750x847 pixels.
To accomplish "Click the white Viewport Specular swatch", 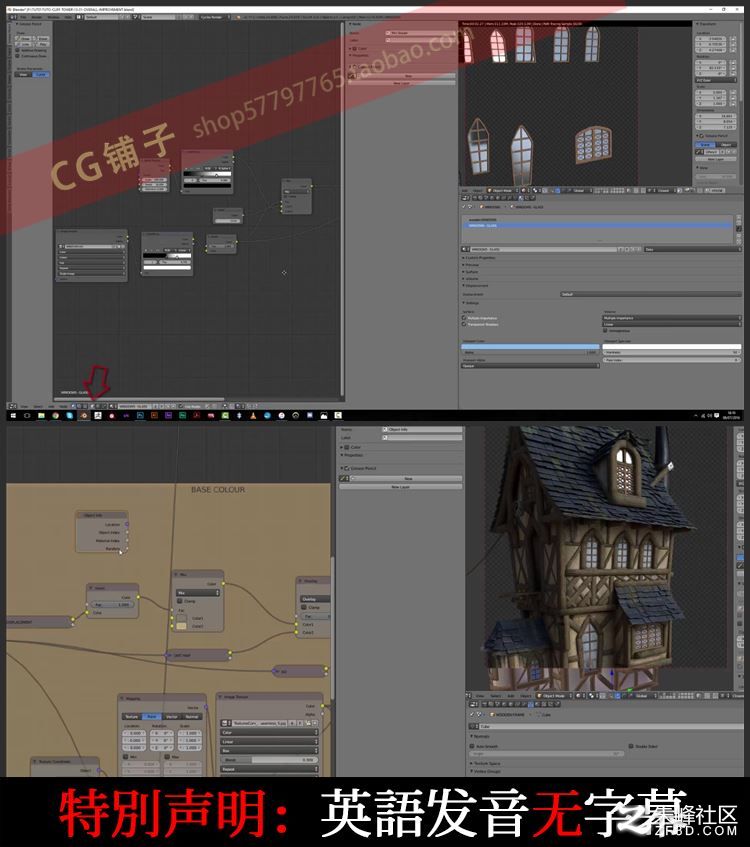I will pos(672,346).
